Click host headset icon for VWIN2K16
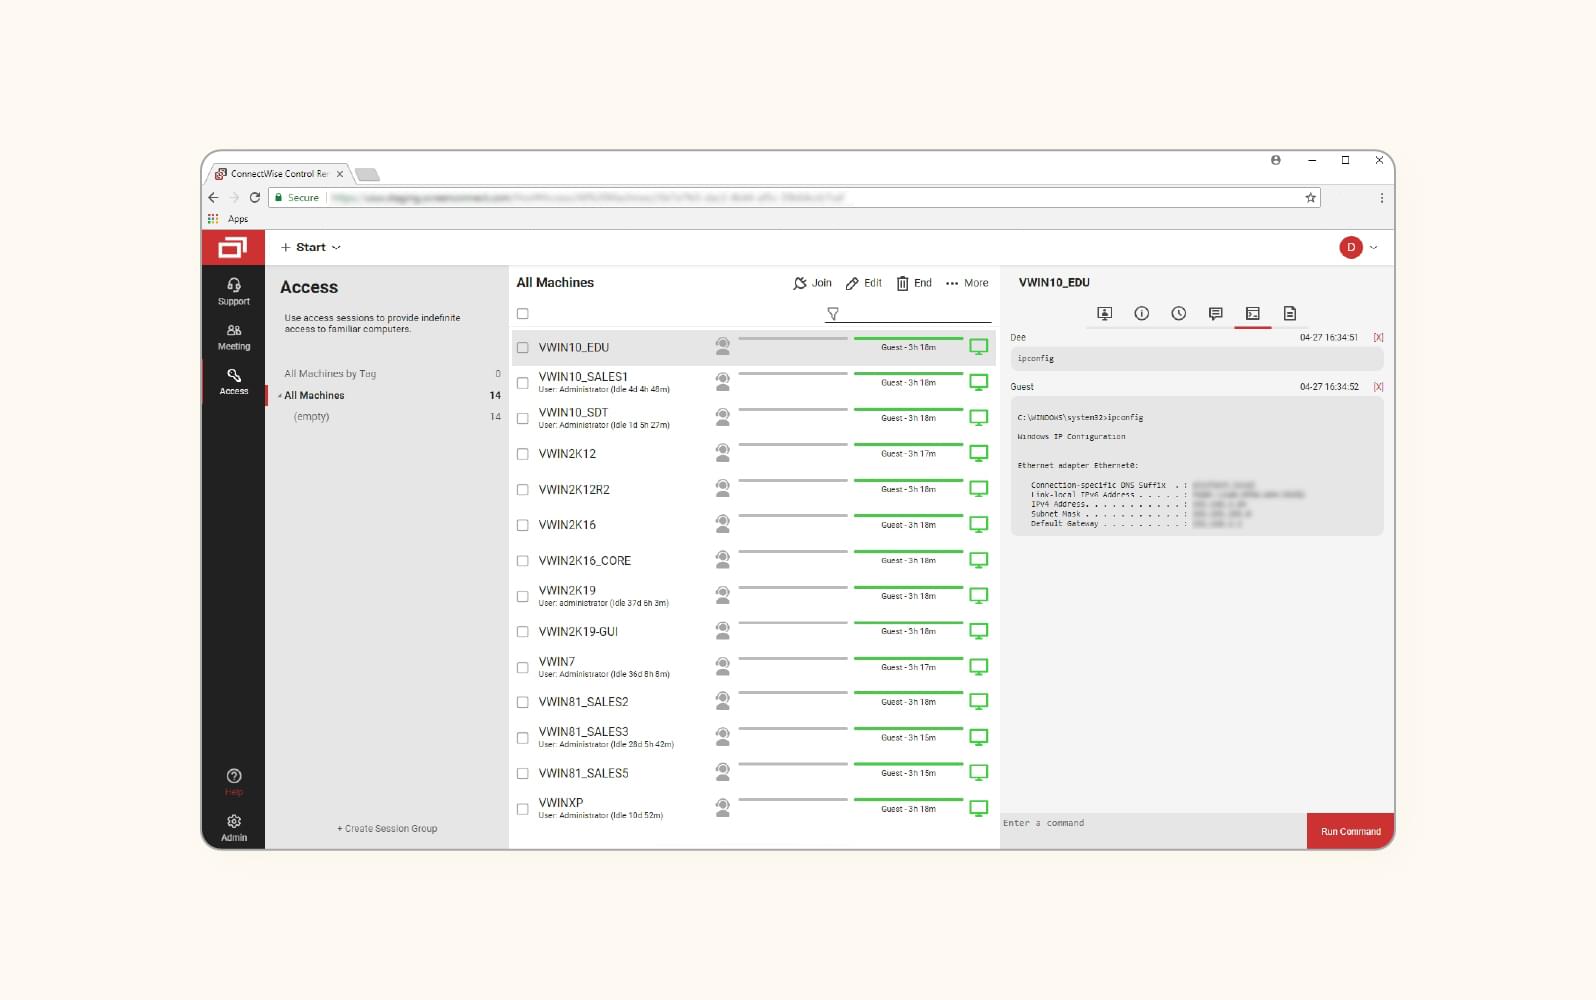The image size is (1596, 1000). coord(722,523)
